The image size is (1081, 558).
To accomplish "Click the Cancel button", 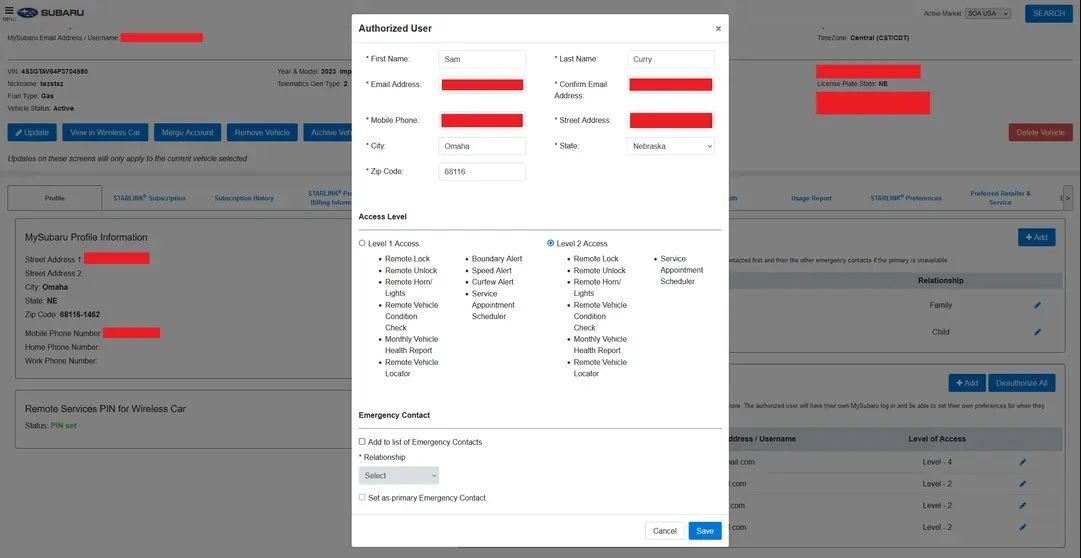I will tap(665, 531).
